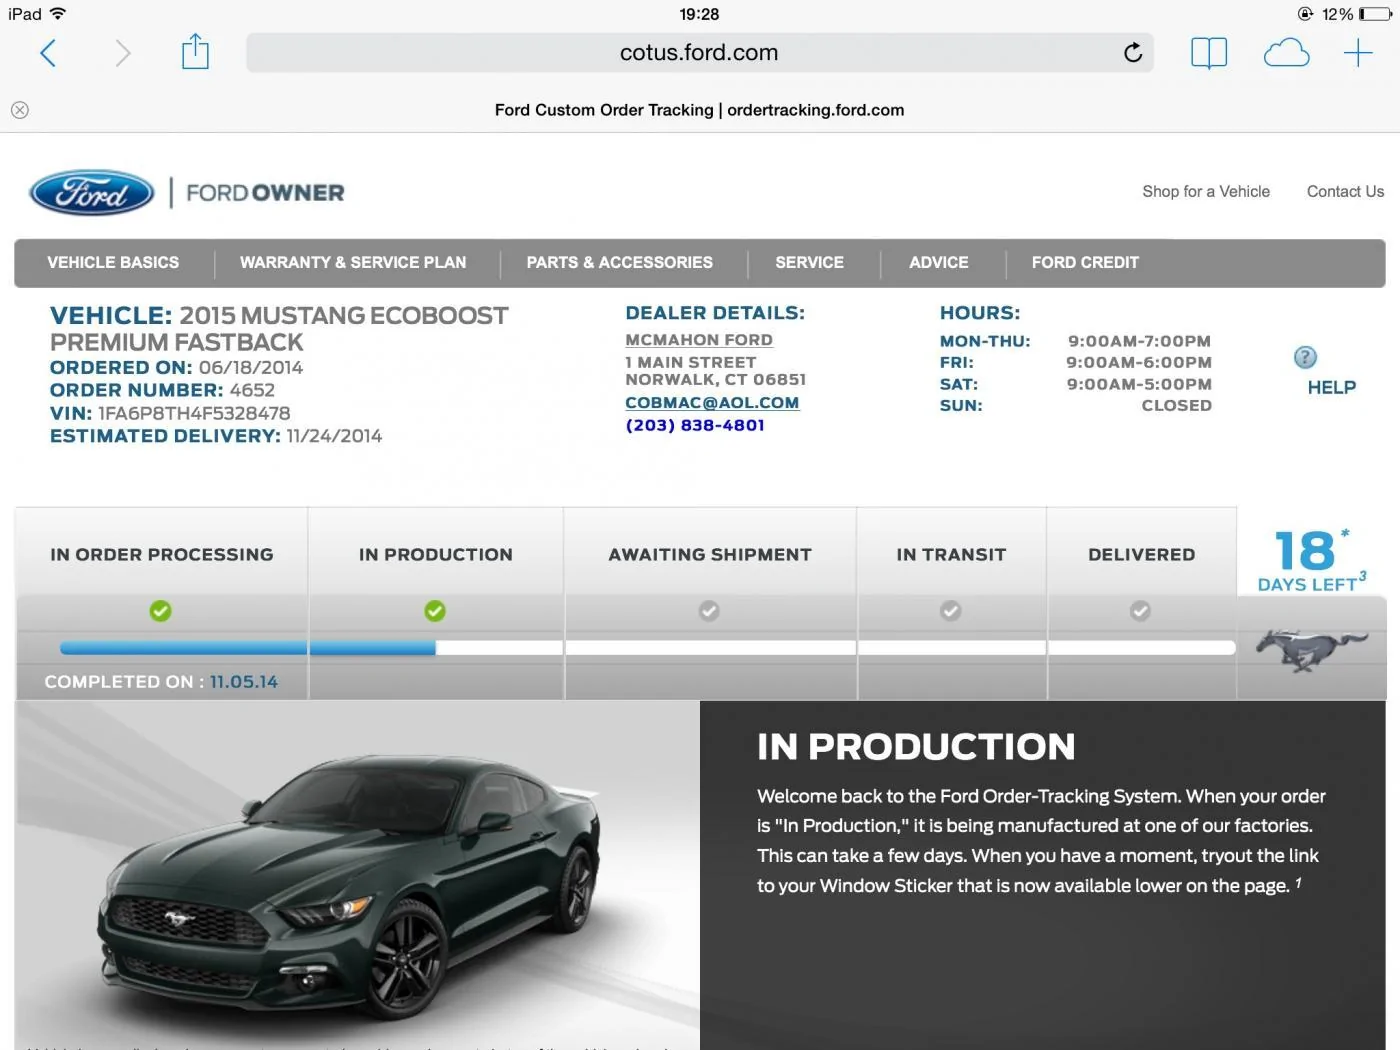The width and height of the screenshot is (1400, 1050).
Task: Click the green checkmark under In Production
Action: pos(435,611)
